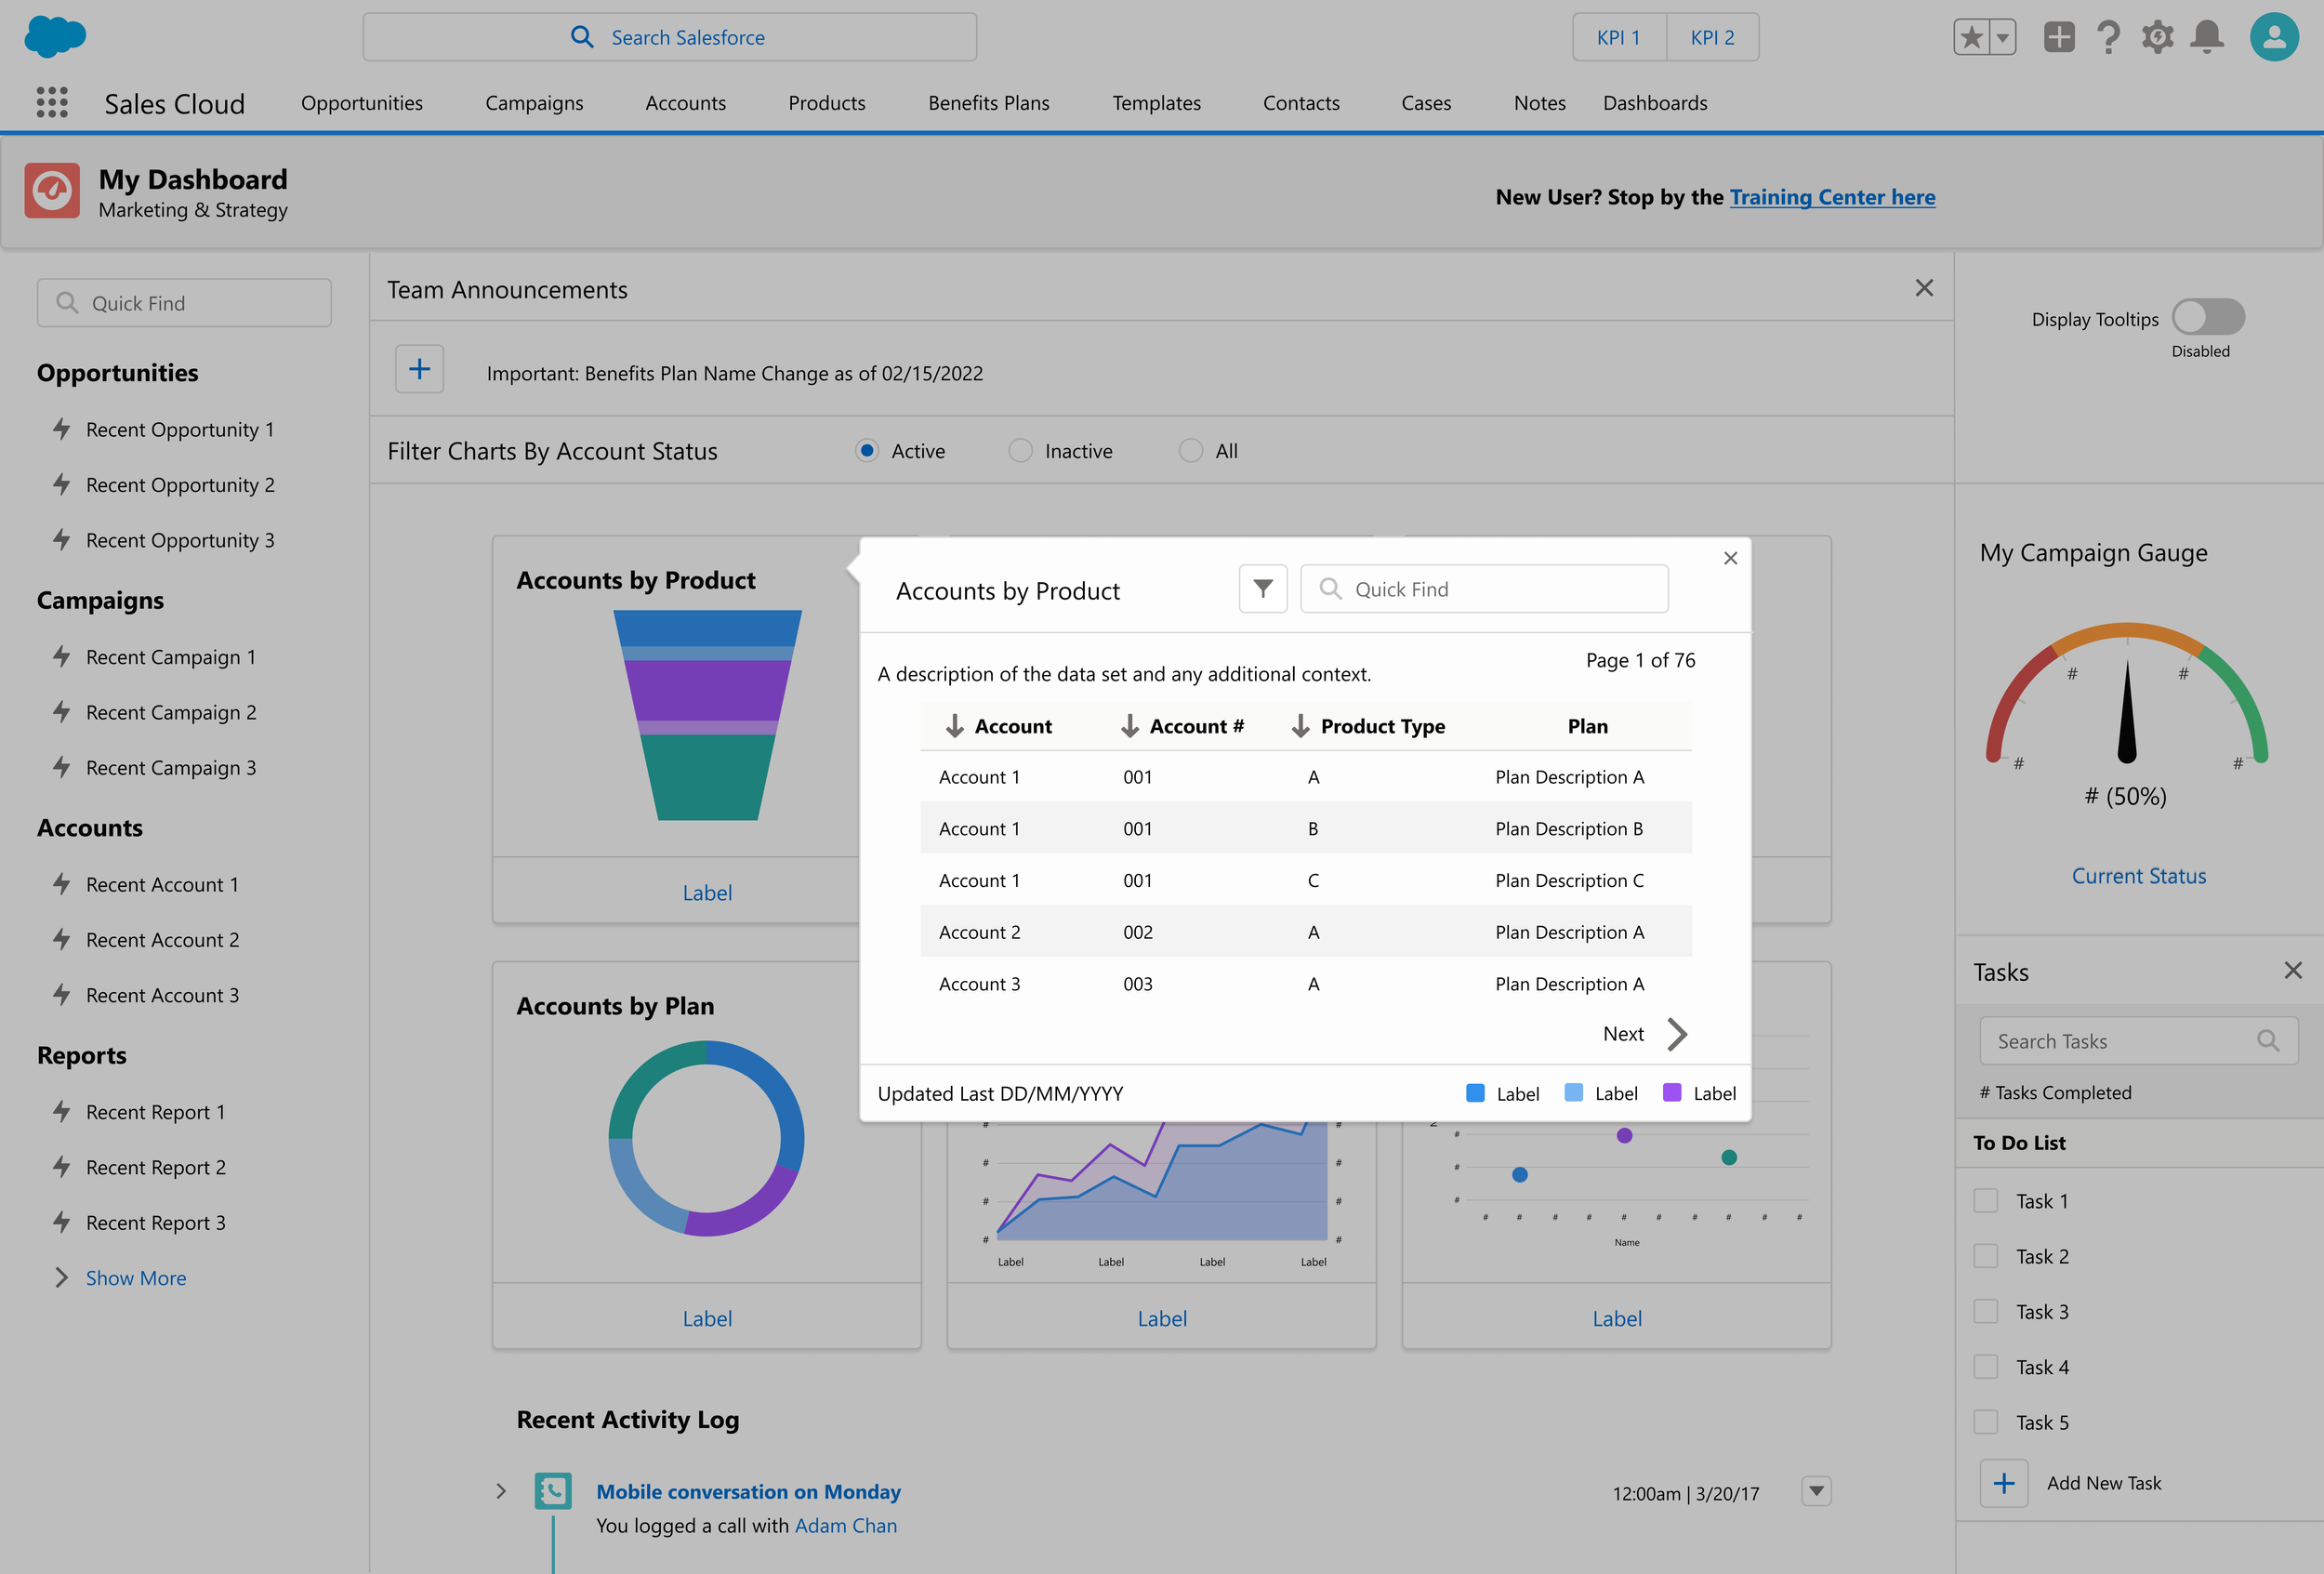Image resolution: width=2324 pixels, height=1574 pixels.
Task: Open the favorites list dropdown arrow
Action: [2002, 37]
